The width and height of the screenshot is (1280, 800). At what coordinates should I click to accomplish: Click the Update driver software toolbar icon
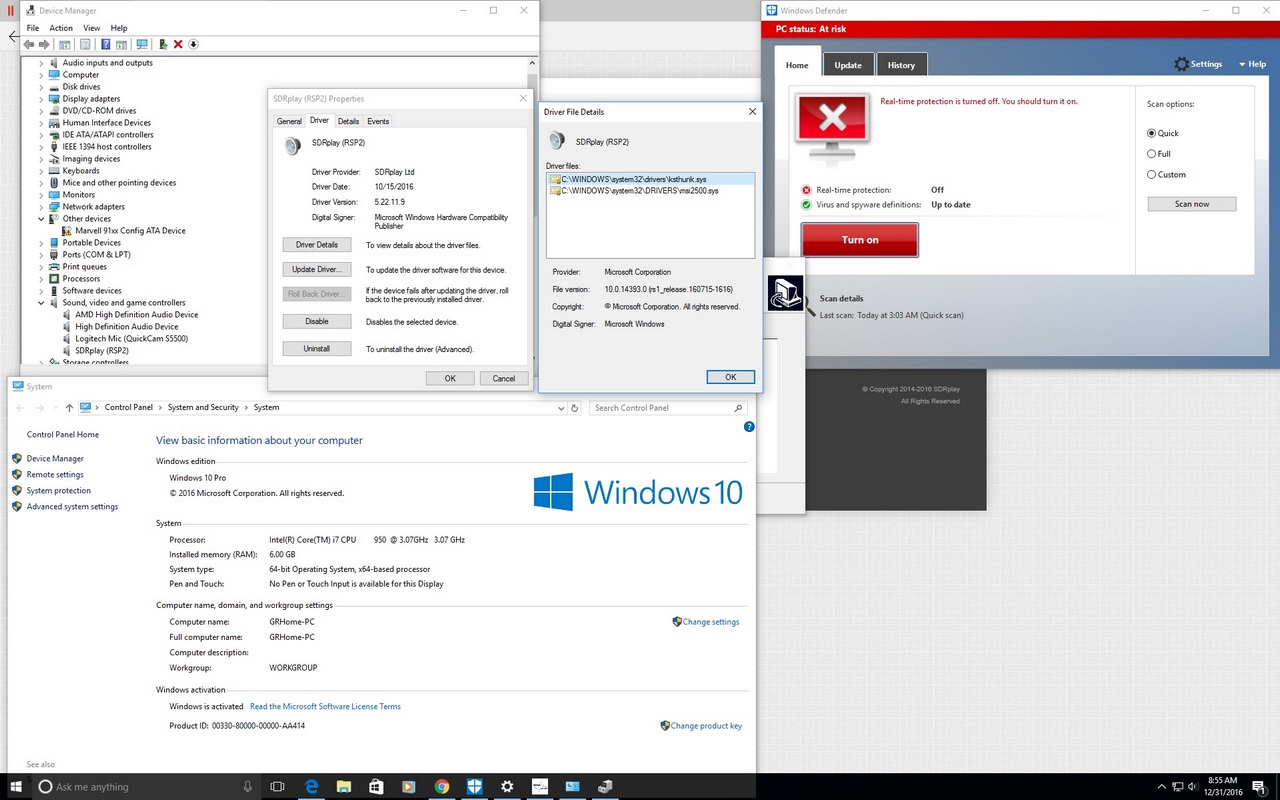(163, 44)
